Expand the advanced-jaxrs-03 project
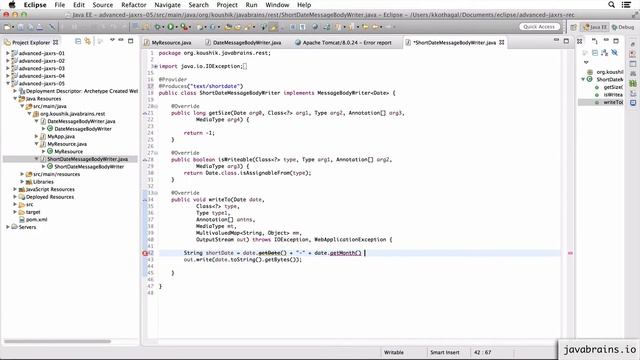The width and height of the screenshot is (640, 360). point(7,68)
